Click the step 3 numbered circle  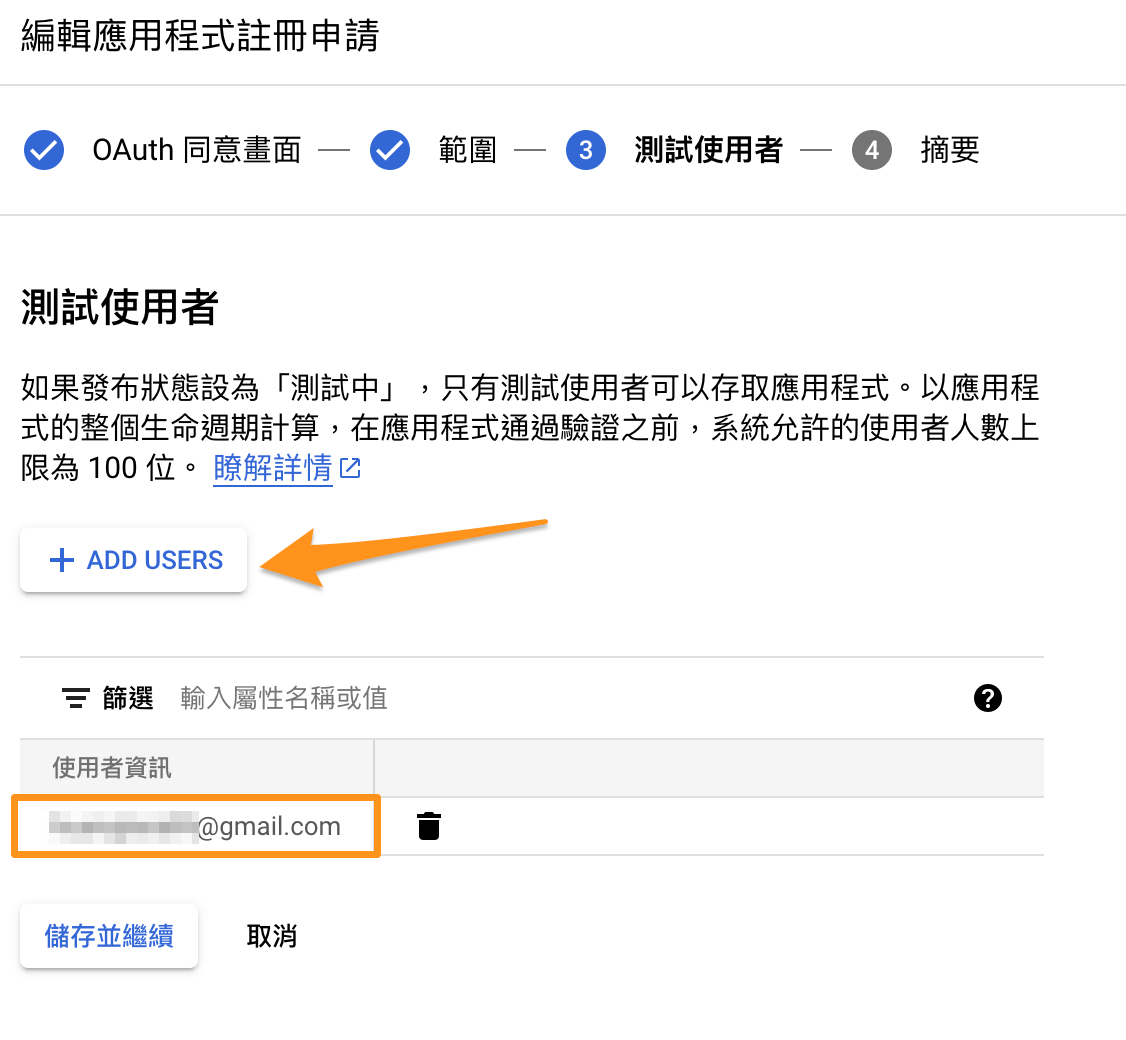pyautogui.click(x=586, y=151)
